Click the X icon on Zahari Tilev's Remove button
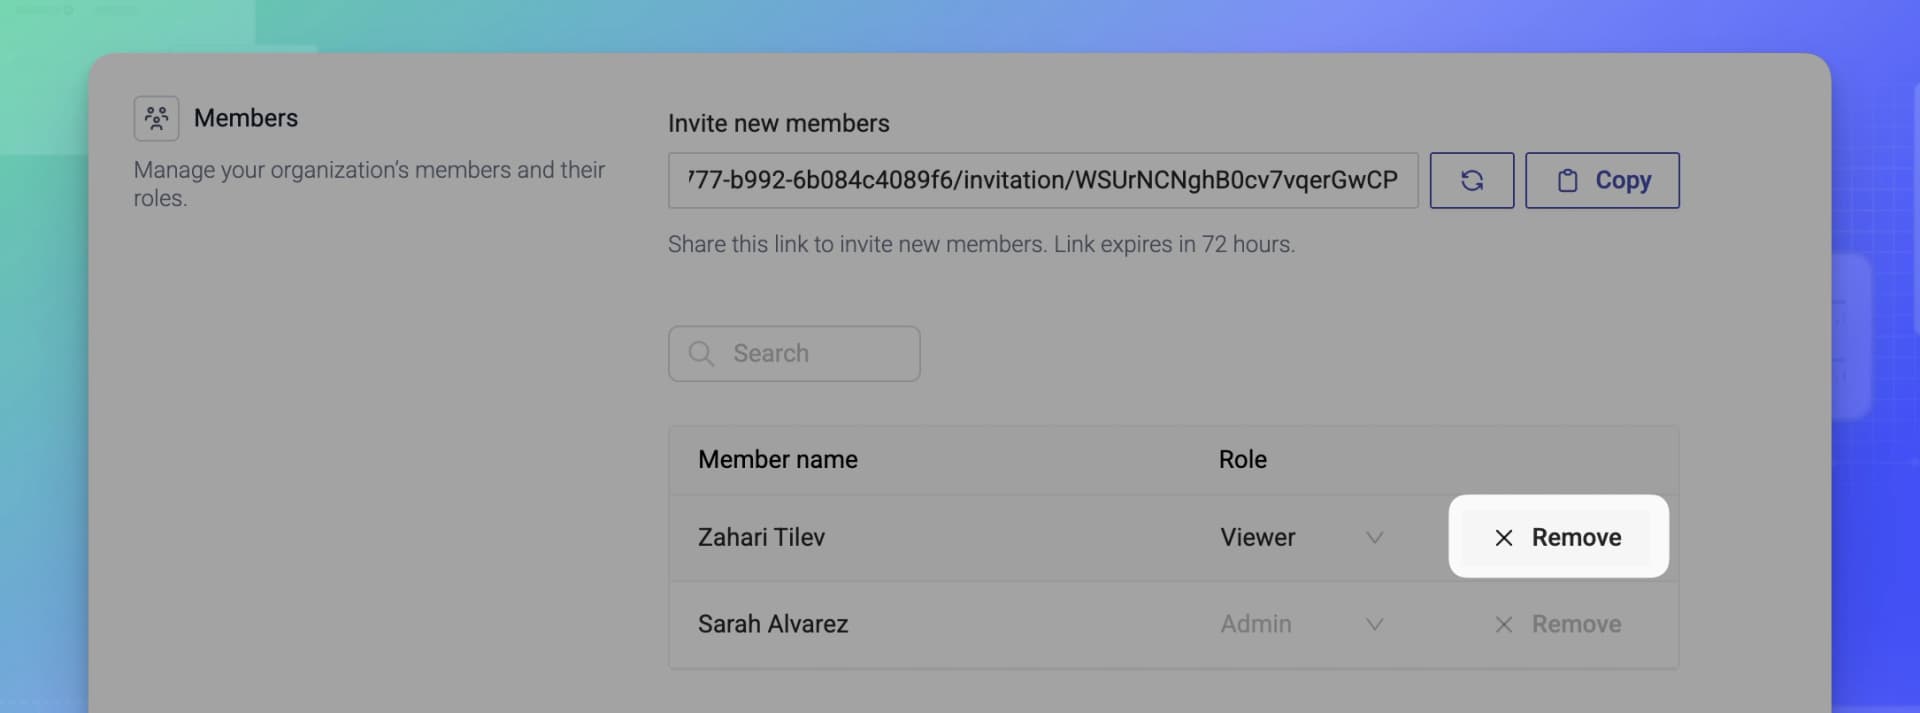Viewport: 1920px width, 713px height. (x=1504, y=537)
